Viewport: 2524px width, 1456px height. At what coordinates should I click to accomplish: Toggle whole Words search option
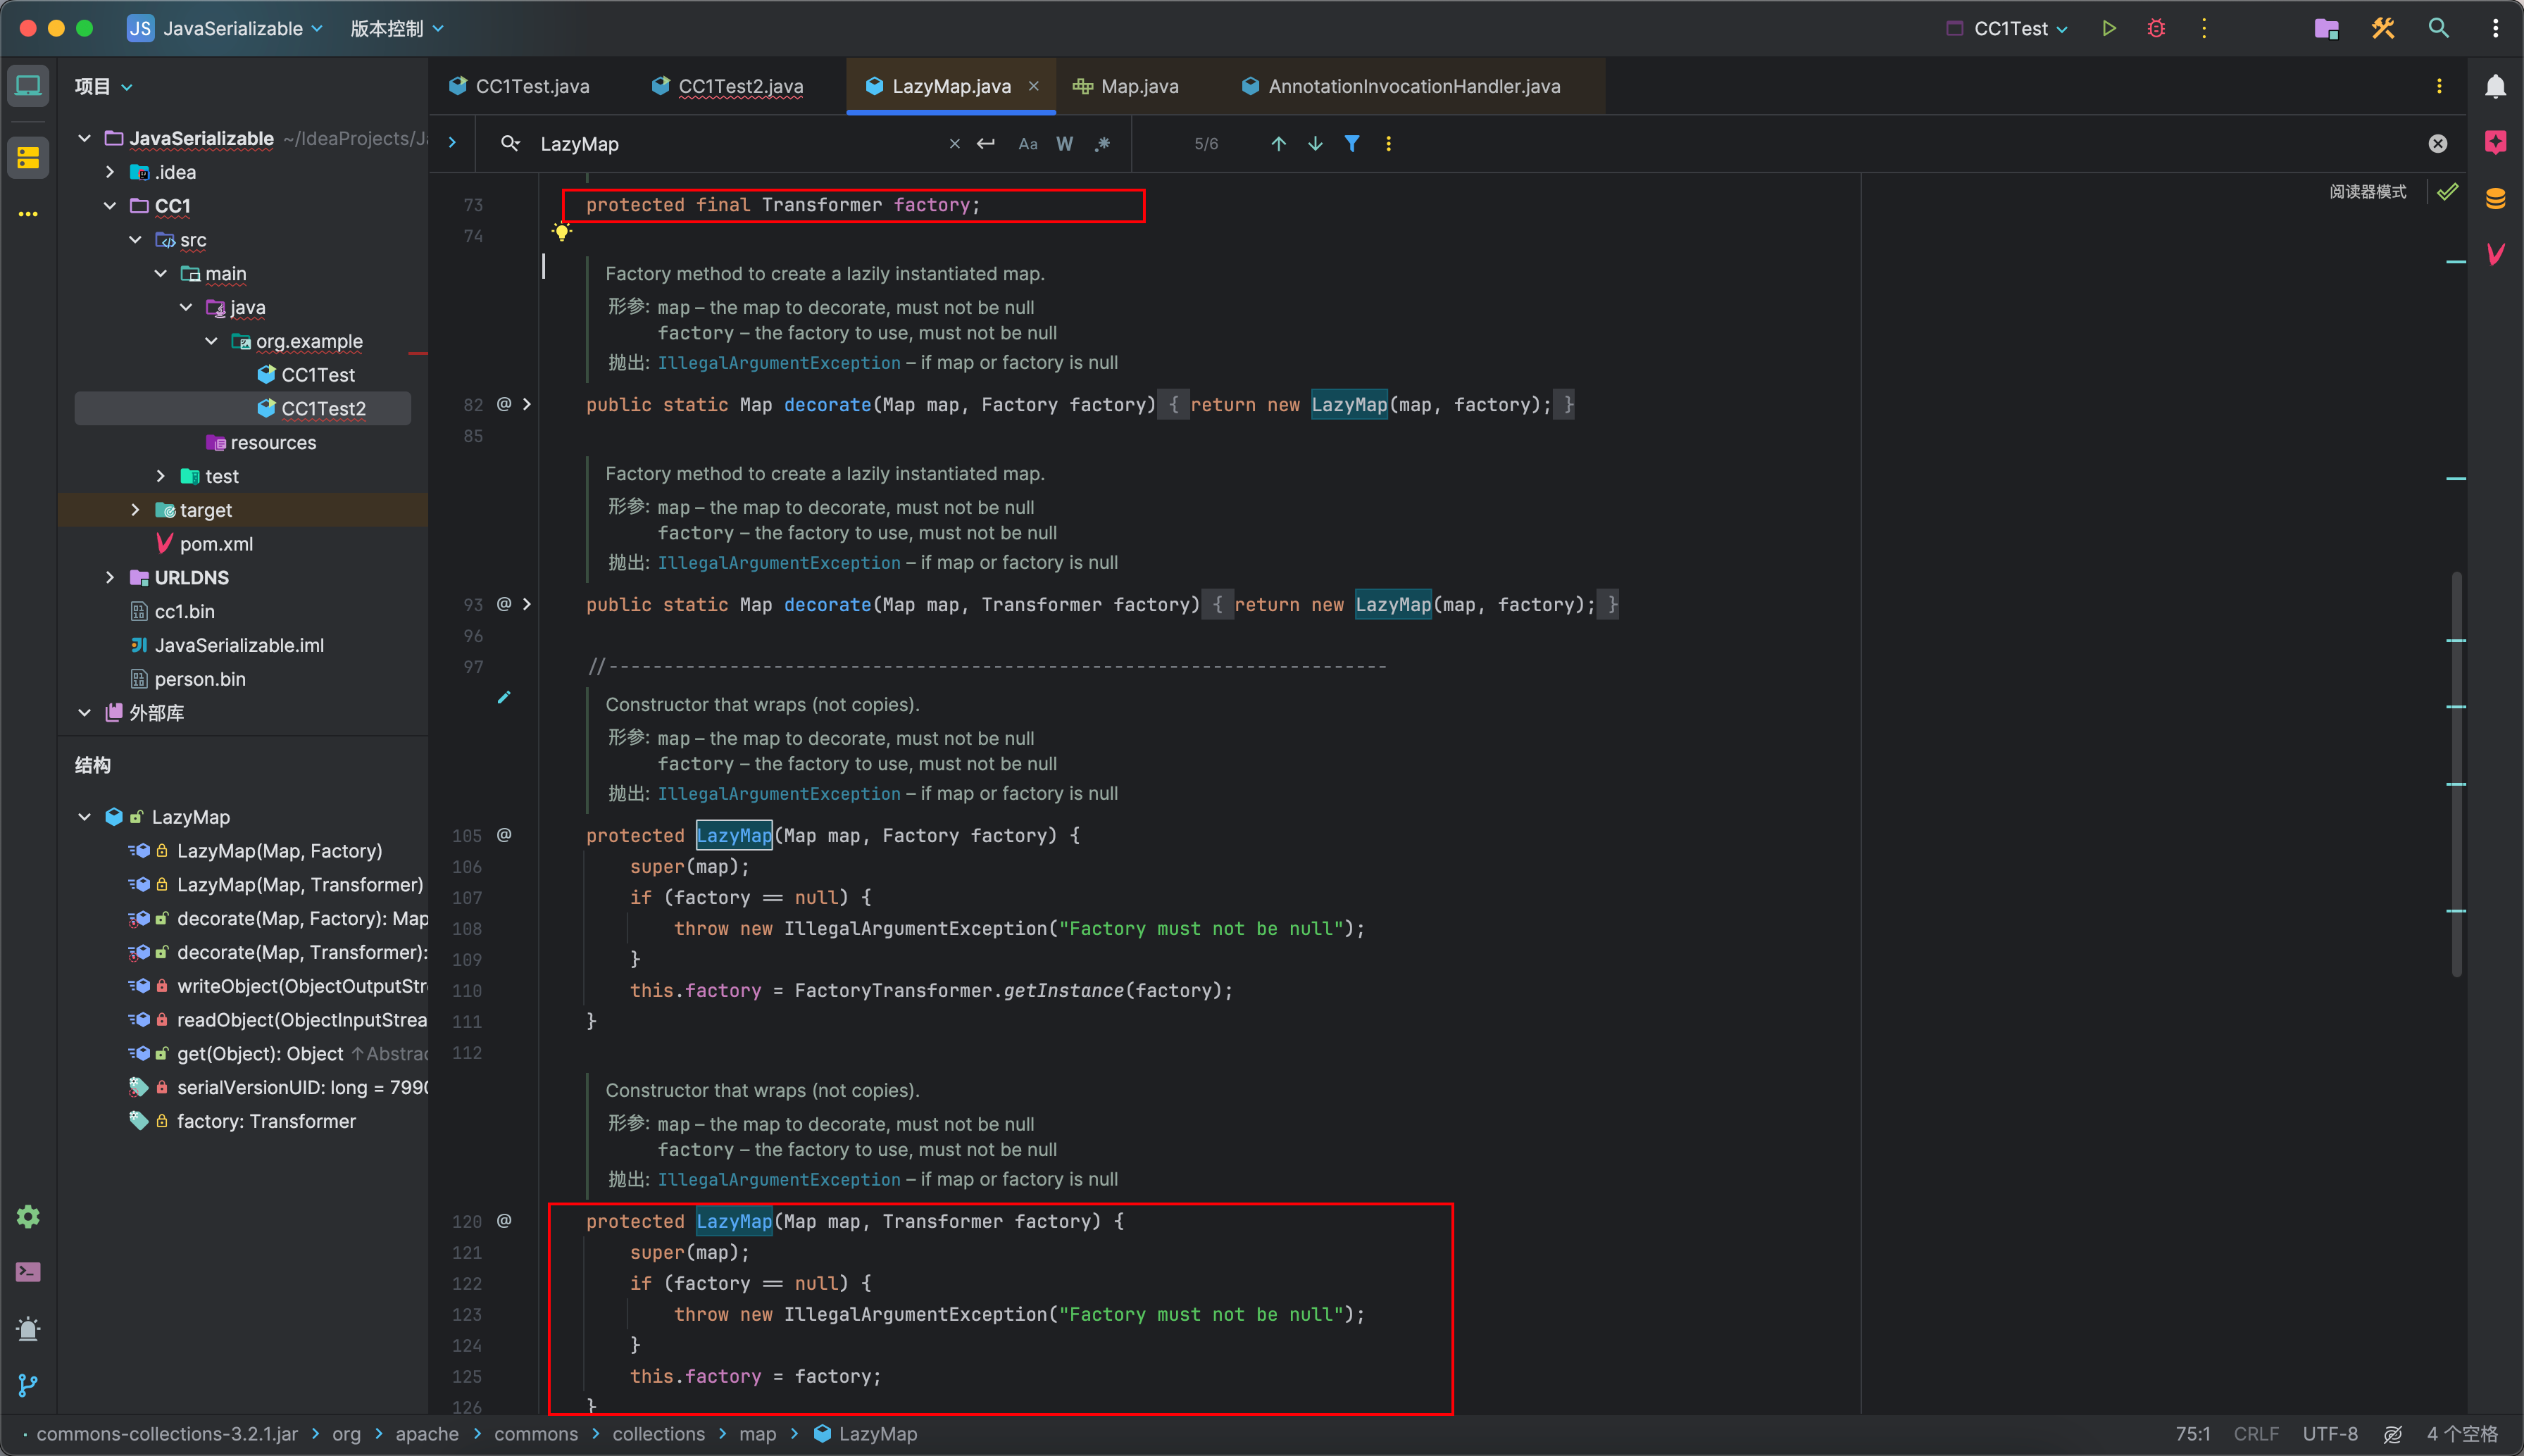tap(1065, 144)
